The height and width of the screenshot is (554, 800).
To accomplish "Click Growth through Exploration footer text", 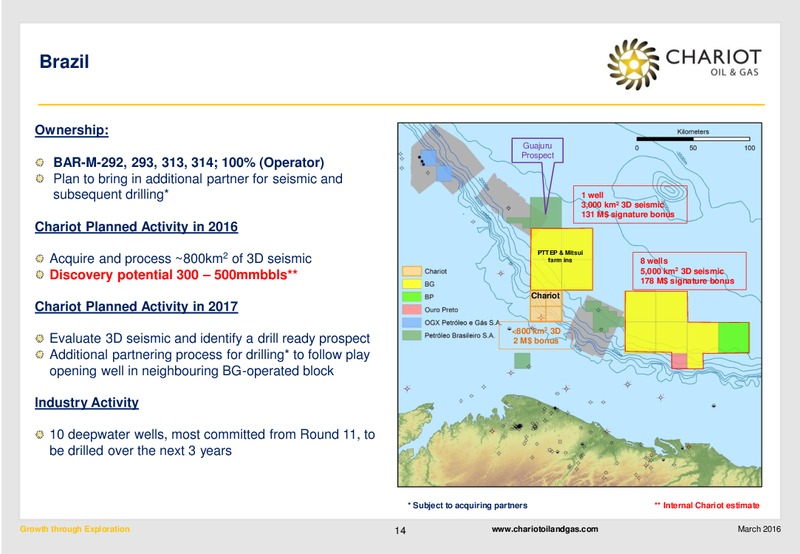I will pos(75,529).
